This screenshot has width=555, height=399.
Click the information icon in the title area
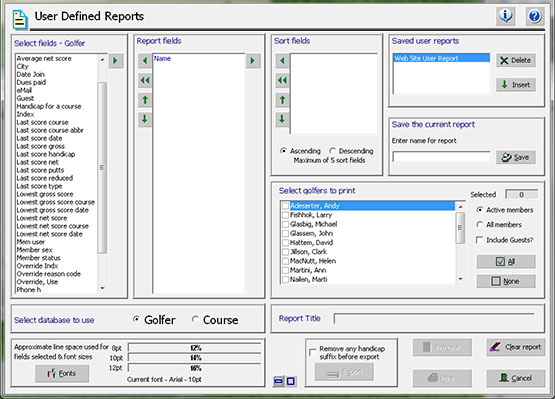(x=505, y=16)
